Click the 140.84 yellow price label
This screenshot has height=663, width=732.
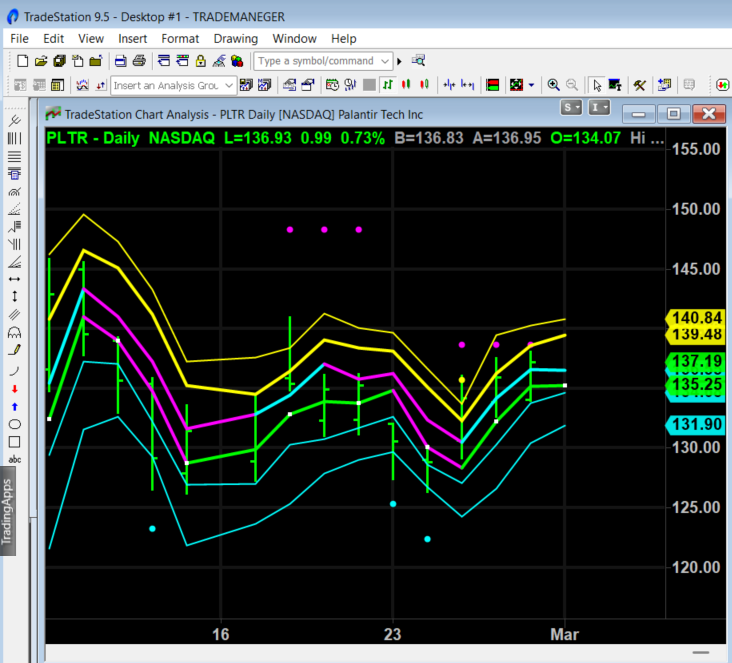(696, 318)
